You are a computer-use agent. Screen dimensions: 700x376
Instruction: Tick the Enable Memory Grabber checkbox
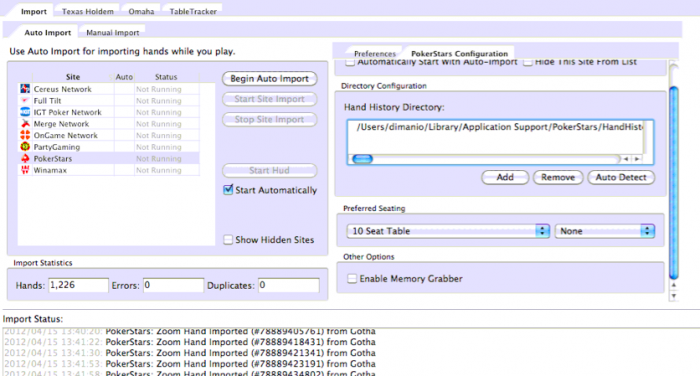tap(352, 279)
